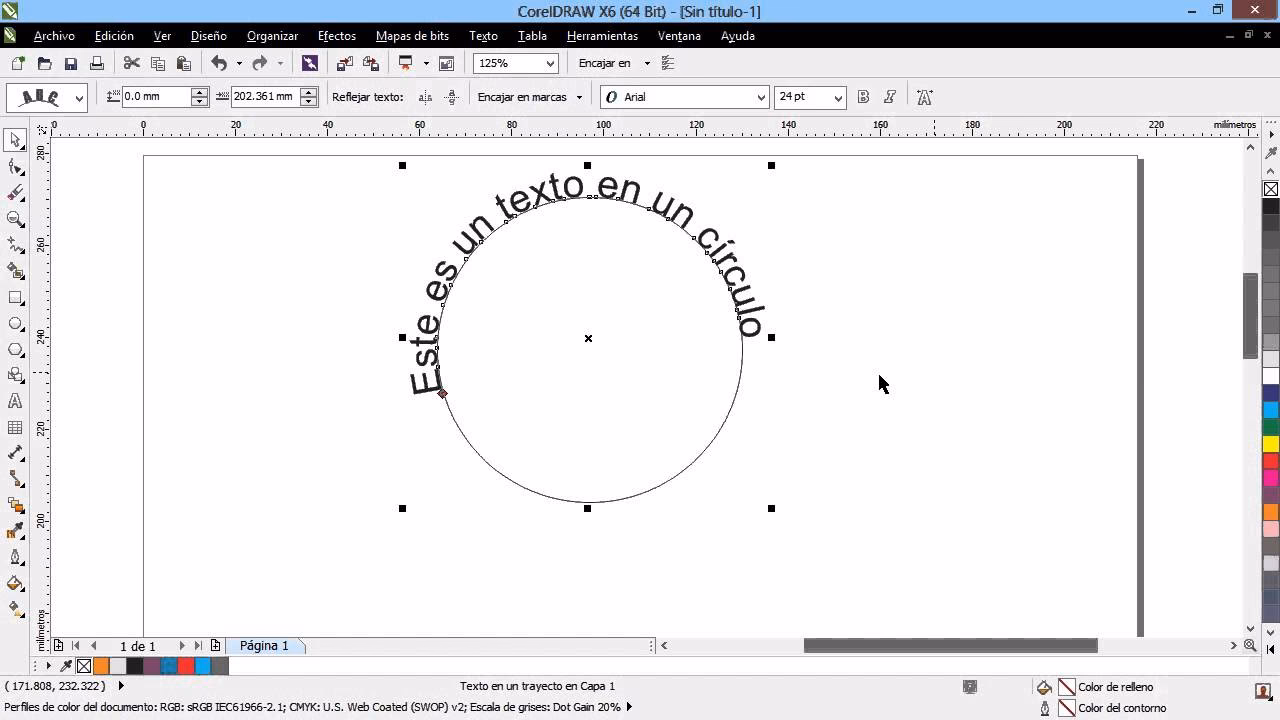This screenshot has width=1280, height=720.
Task: Select the Shape tool
Action: (15, 165)
